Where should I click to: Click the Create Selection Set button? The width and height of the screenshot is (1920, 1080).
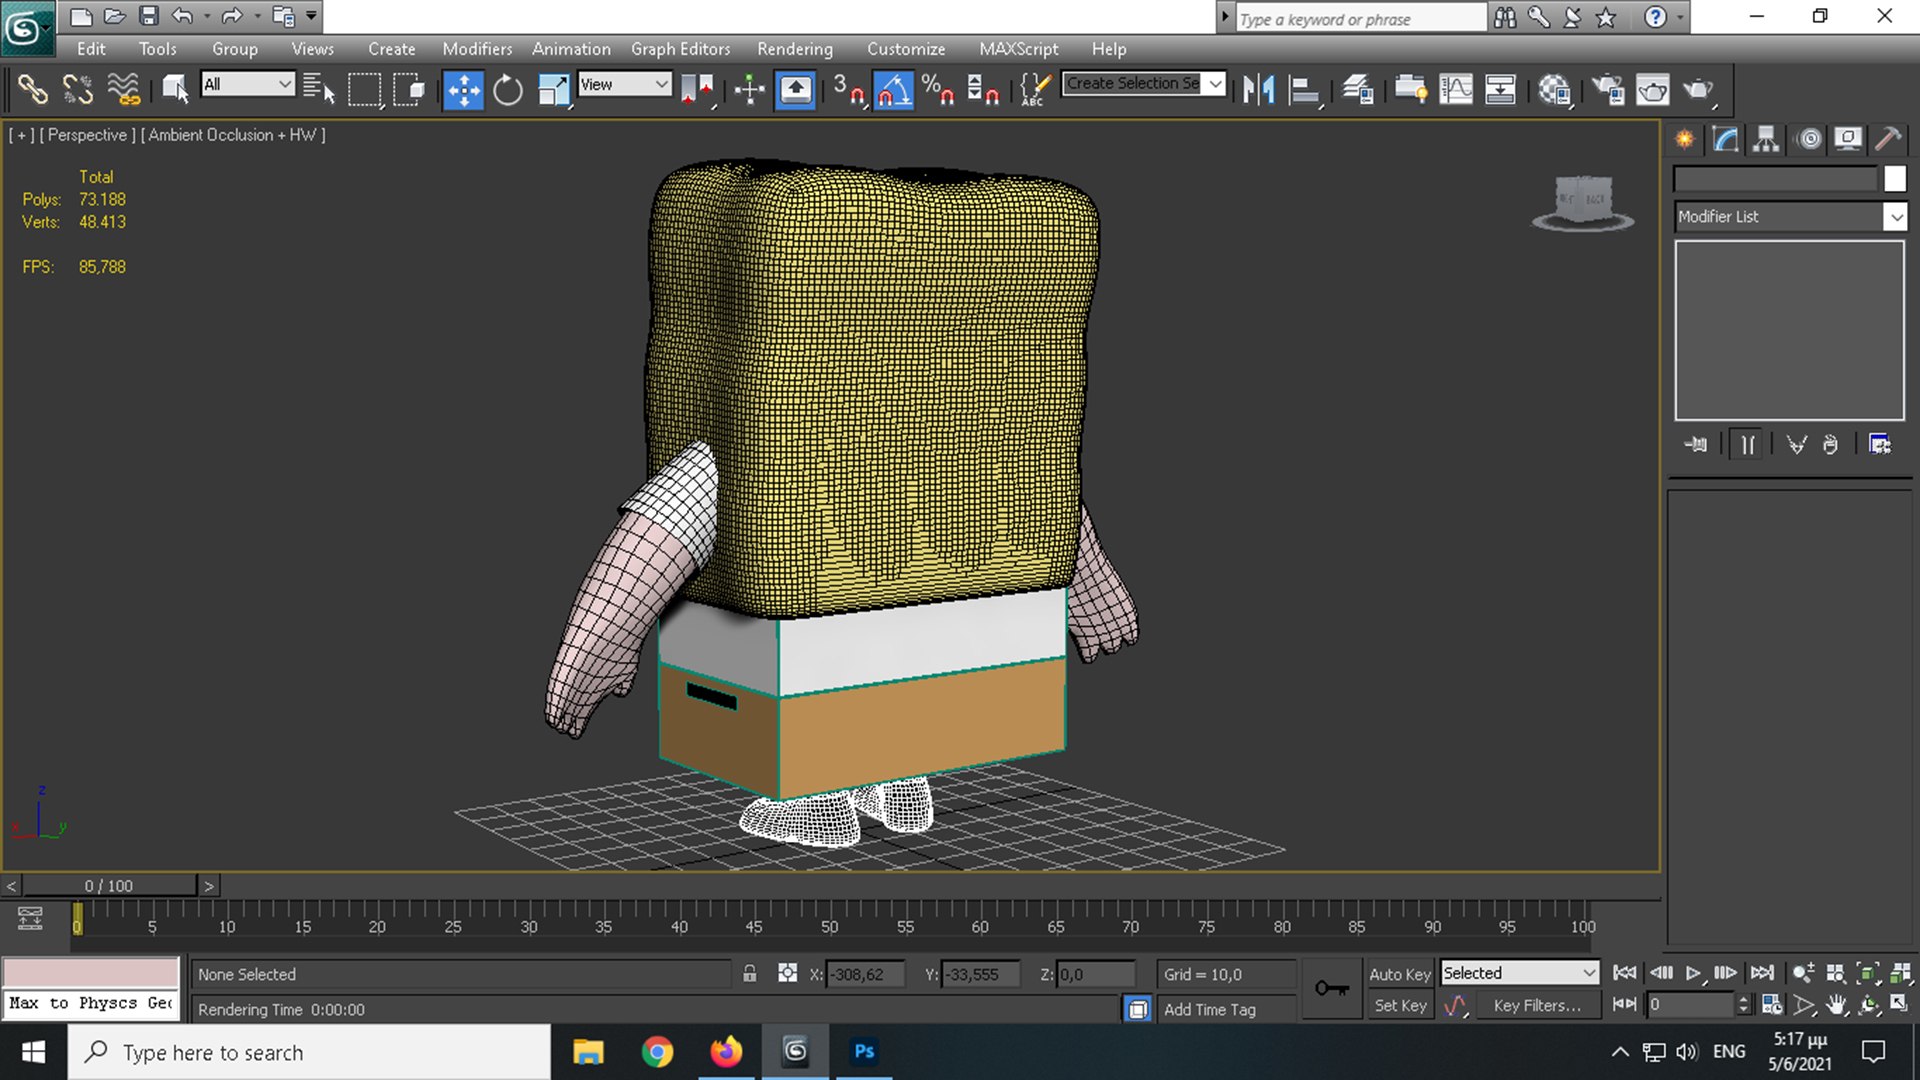(1134, 83)
